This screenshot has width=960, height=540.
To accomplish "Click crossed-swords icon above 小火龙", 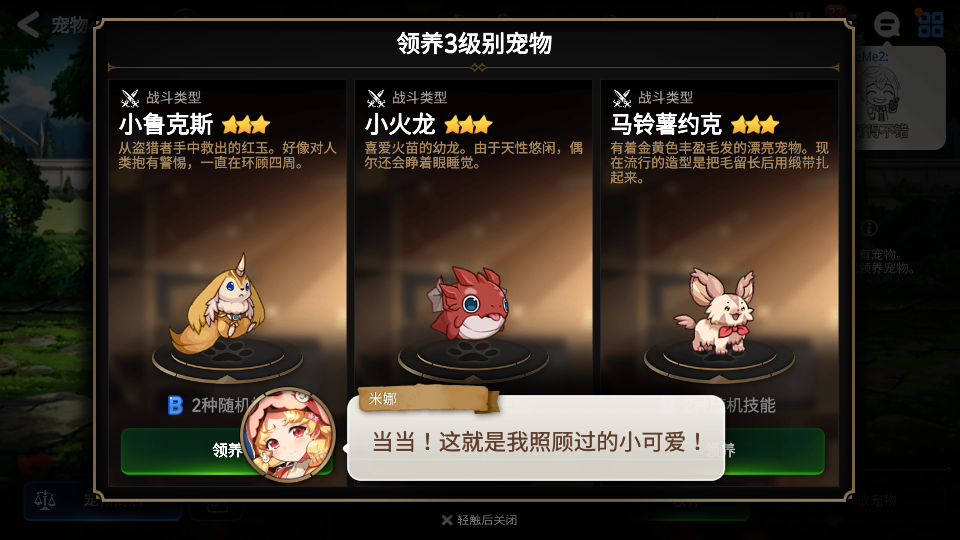I will point(376,98).
